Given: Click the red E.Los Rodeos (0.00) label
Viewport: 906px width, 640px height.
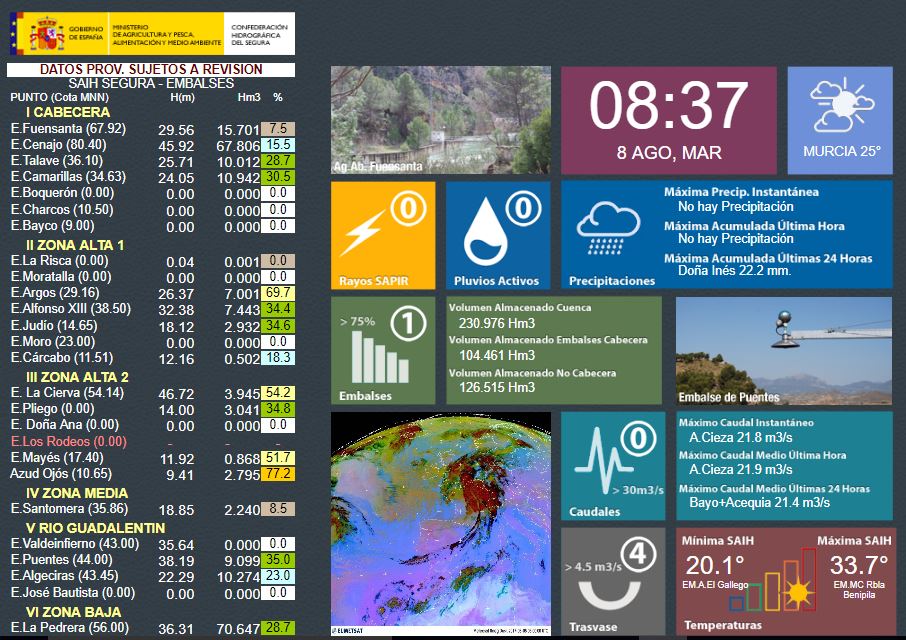Looking at the screenshot, I should tap(69, 441).
